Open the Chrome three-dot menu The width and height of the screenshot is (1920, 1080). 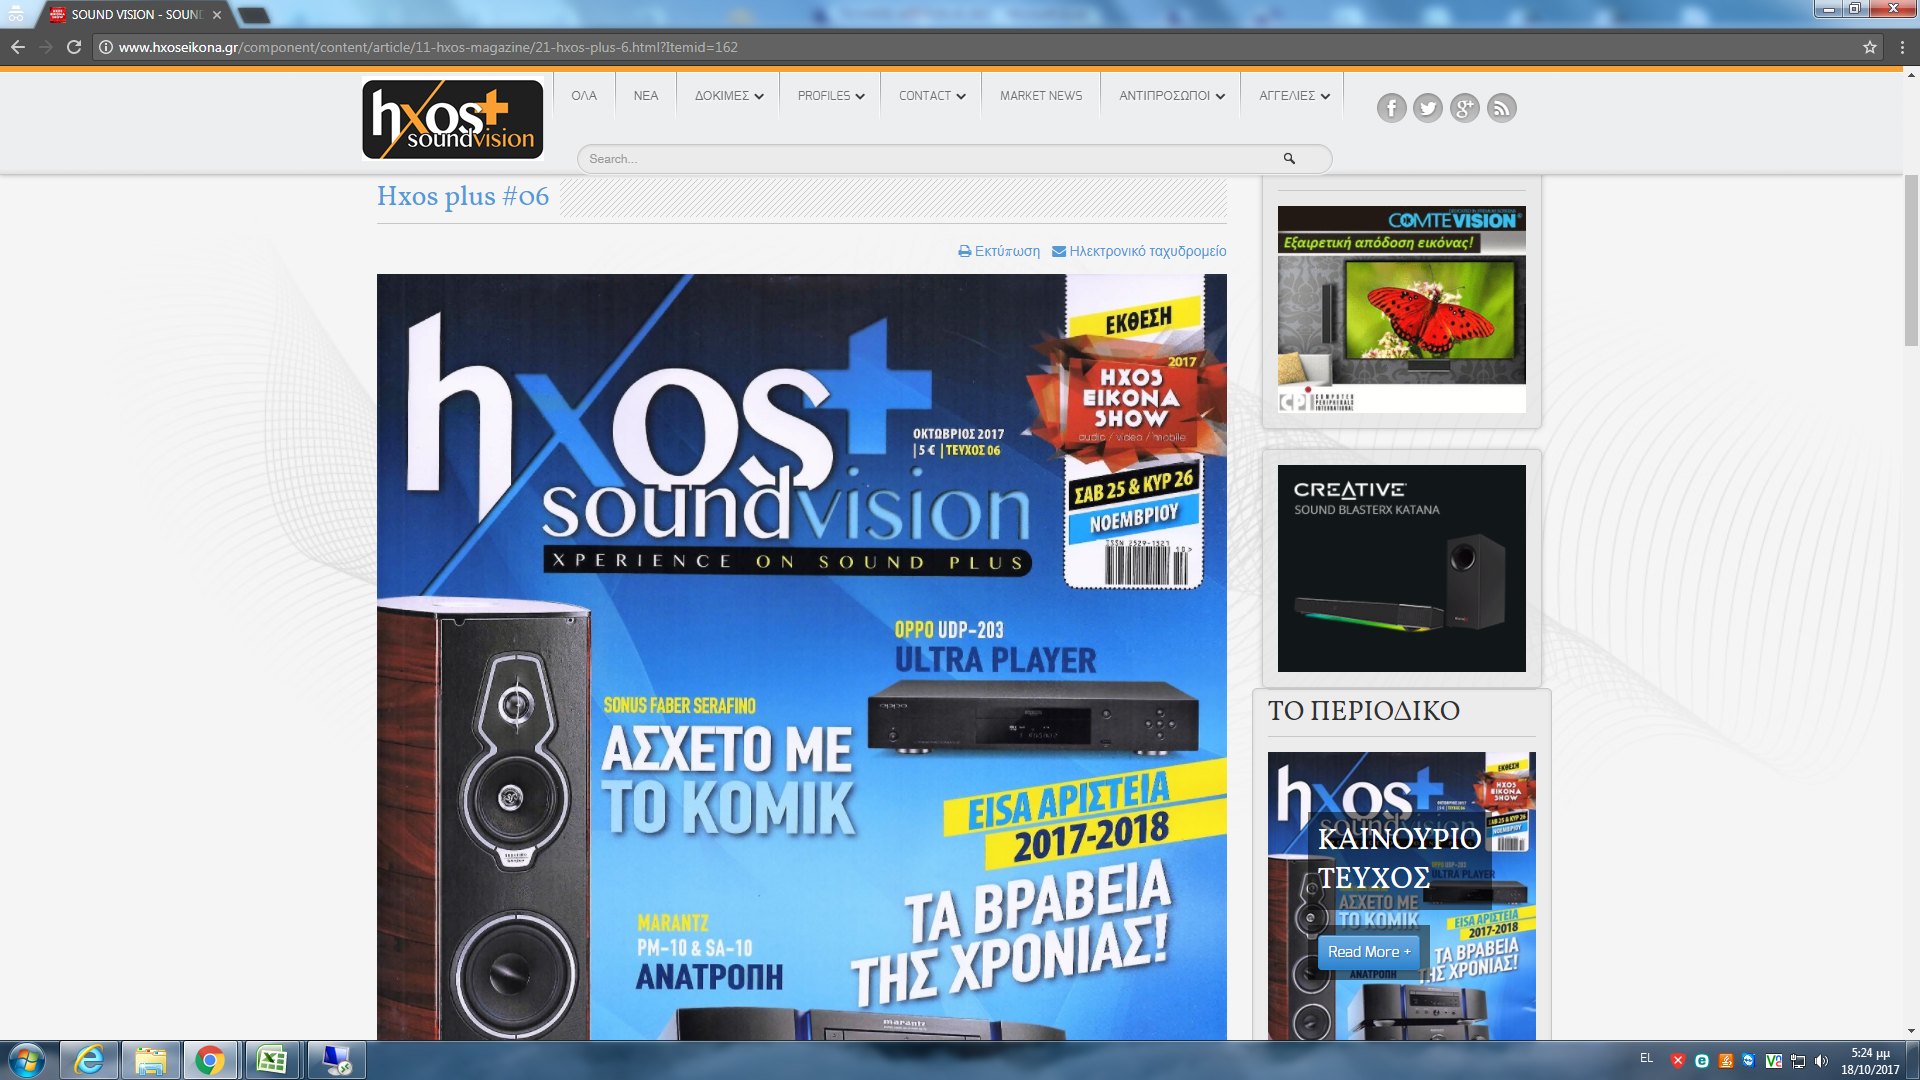click(x=1902, y=47)
